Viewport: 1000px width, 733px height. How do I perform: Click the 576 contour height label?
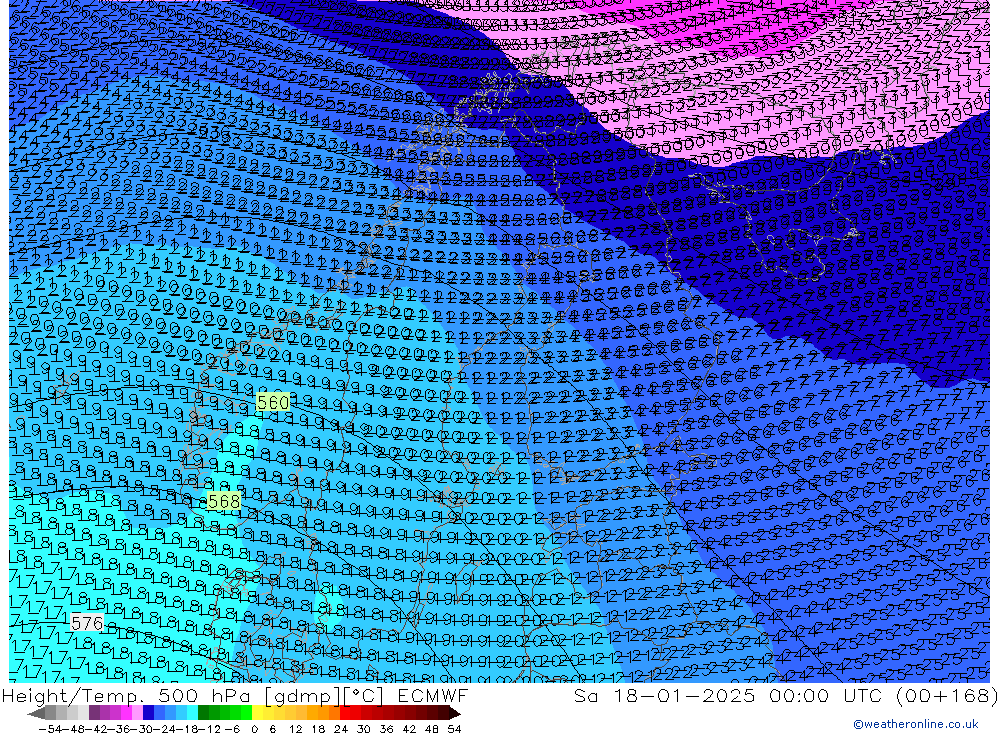coord(87,623)
